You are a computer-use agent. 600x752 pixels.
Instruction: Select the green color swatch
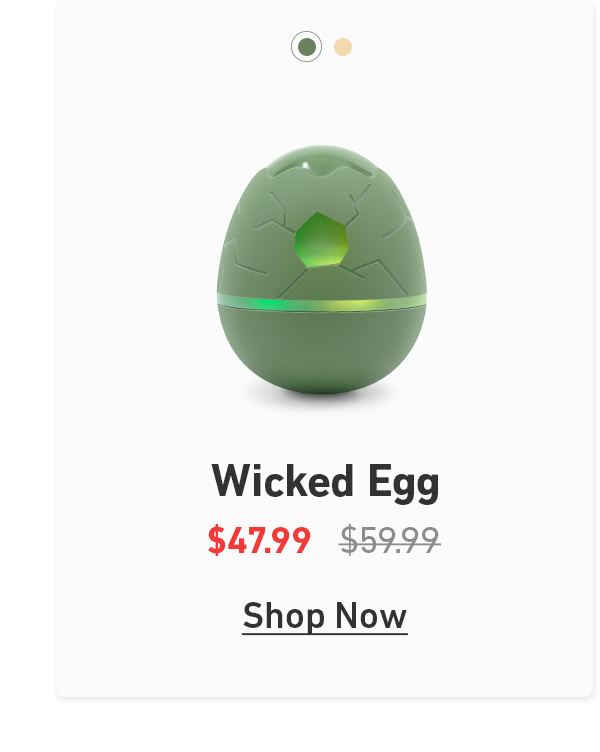306,47
